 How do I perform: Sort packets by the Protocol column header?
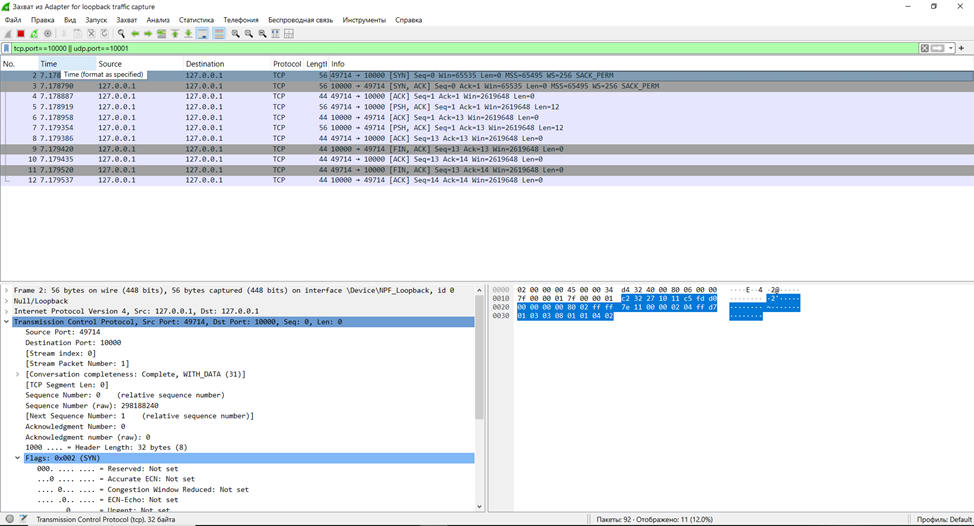click(x=287, y=64)
